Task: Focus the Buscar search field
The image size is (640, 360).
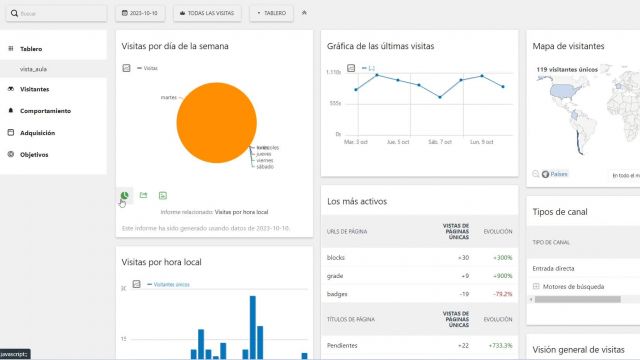Action: click(56, 13)
